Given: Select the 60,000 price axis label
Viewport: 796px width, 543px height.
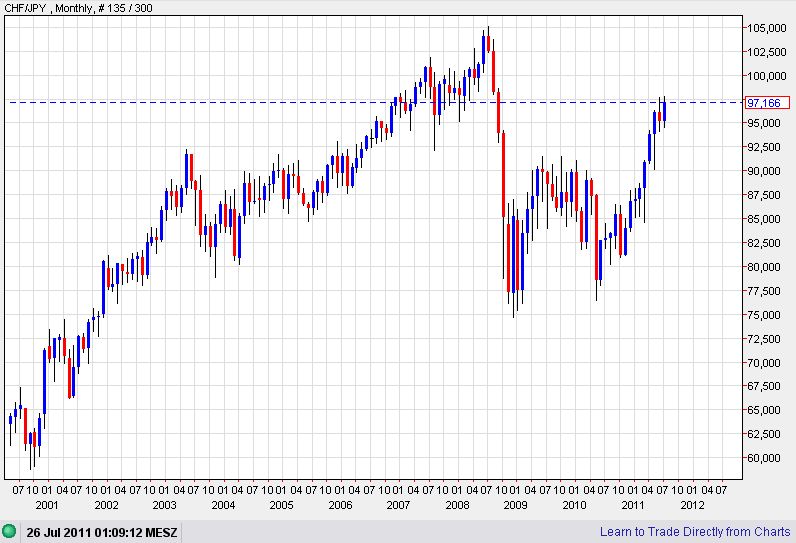Looking at the screenshot, I should [x=764, y=458].
